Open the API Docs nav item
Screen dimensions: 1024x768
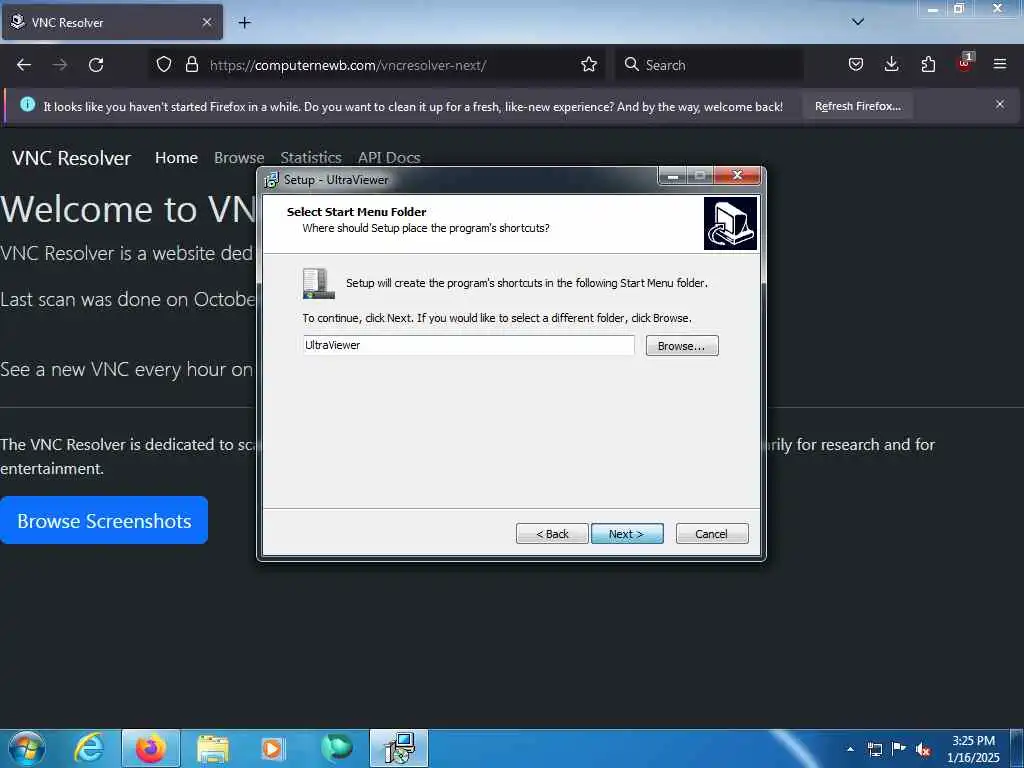click(x=389, y=157)
